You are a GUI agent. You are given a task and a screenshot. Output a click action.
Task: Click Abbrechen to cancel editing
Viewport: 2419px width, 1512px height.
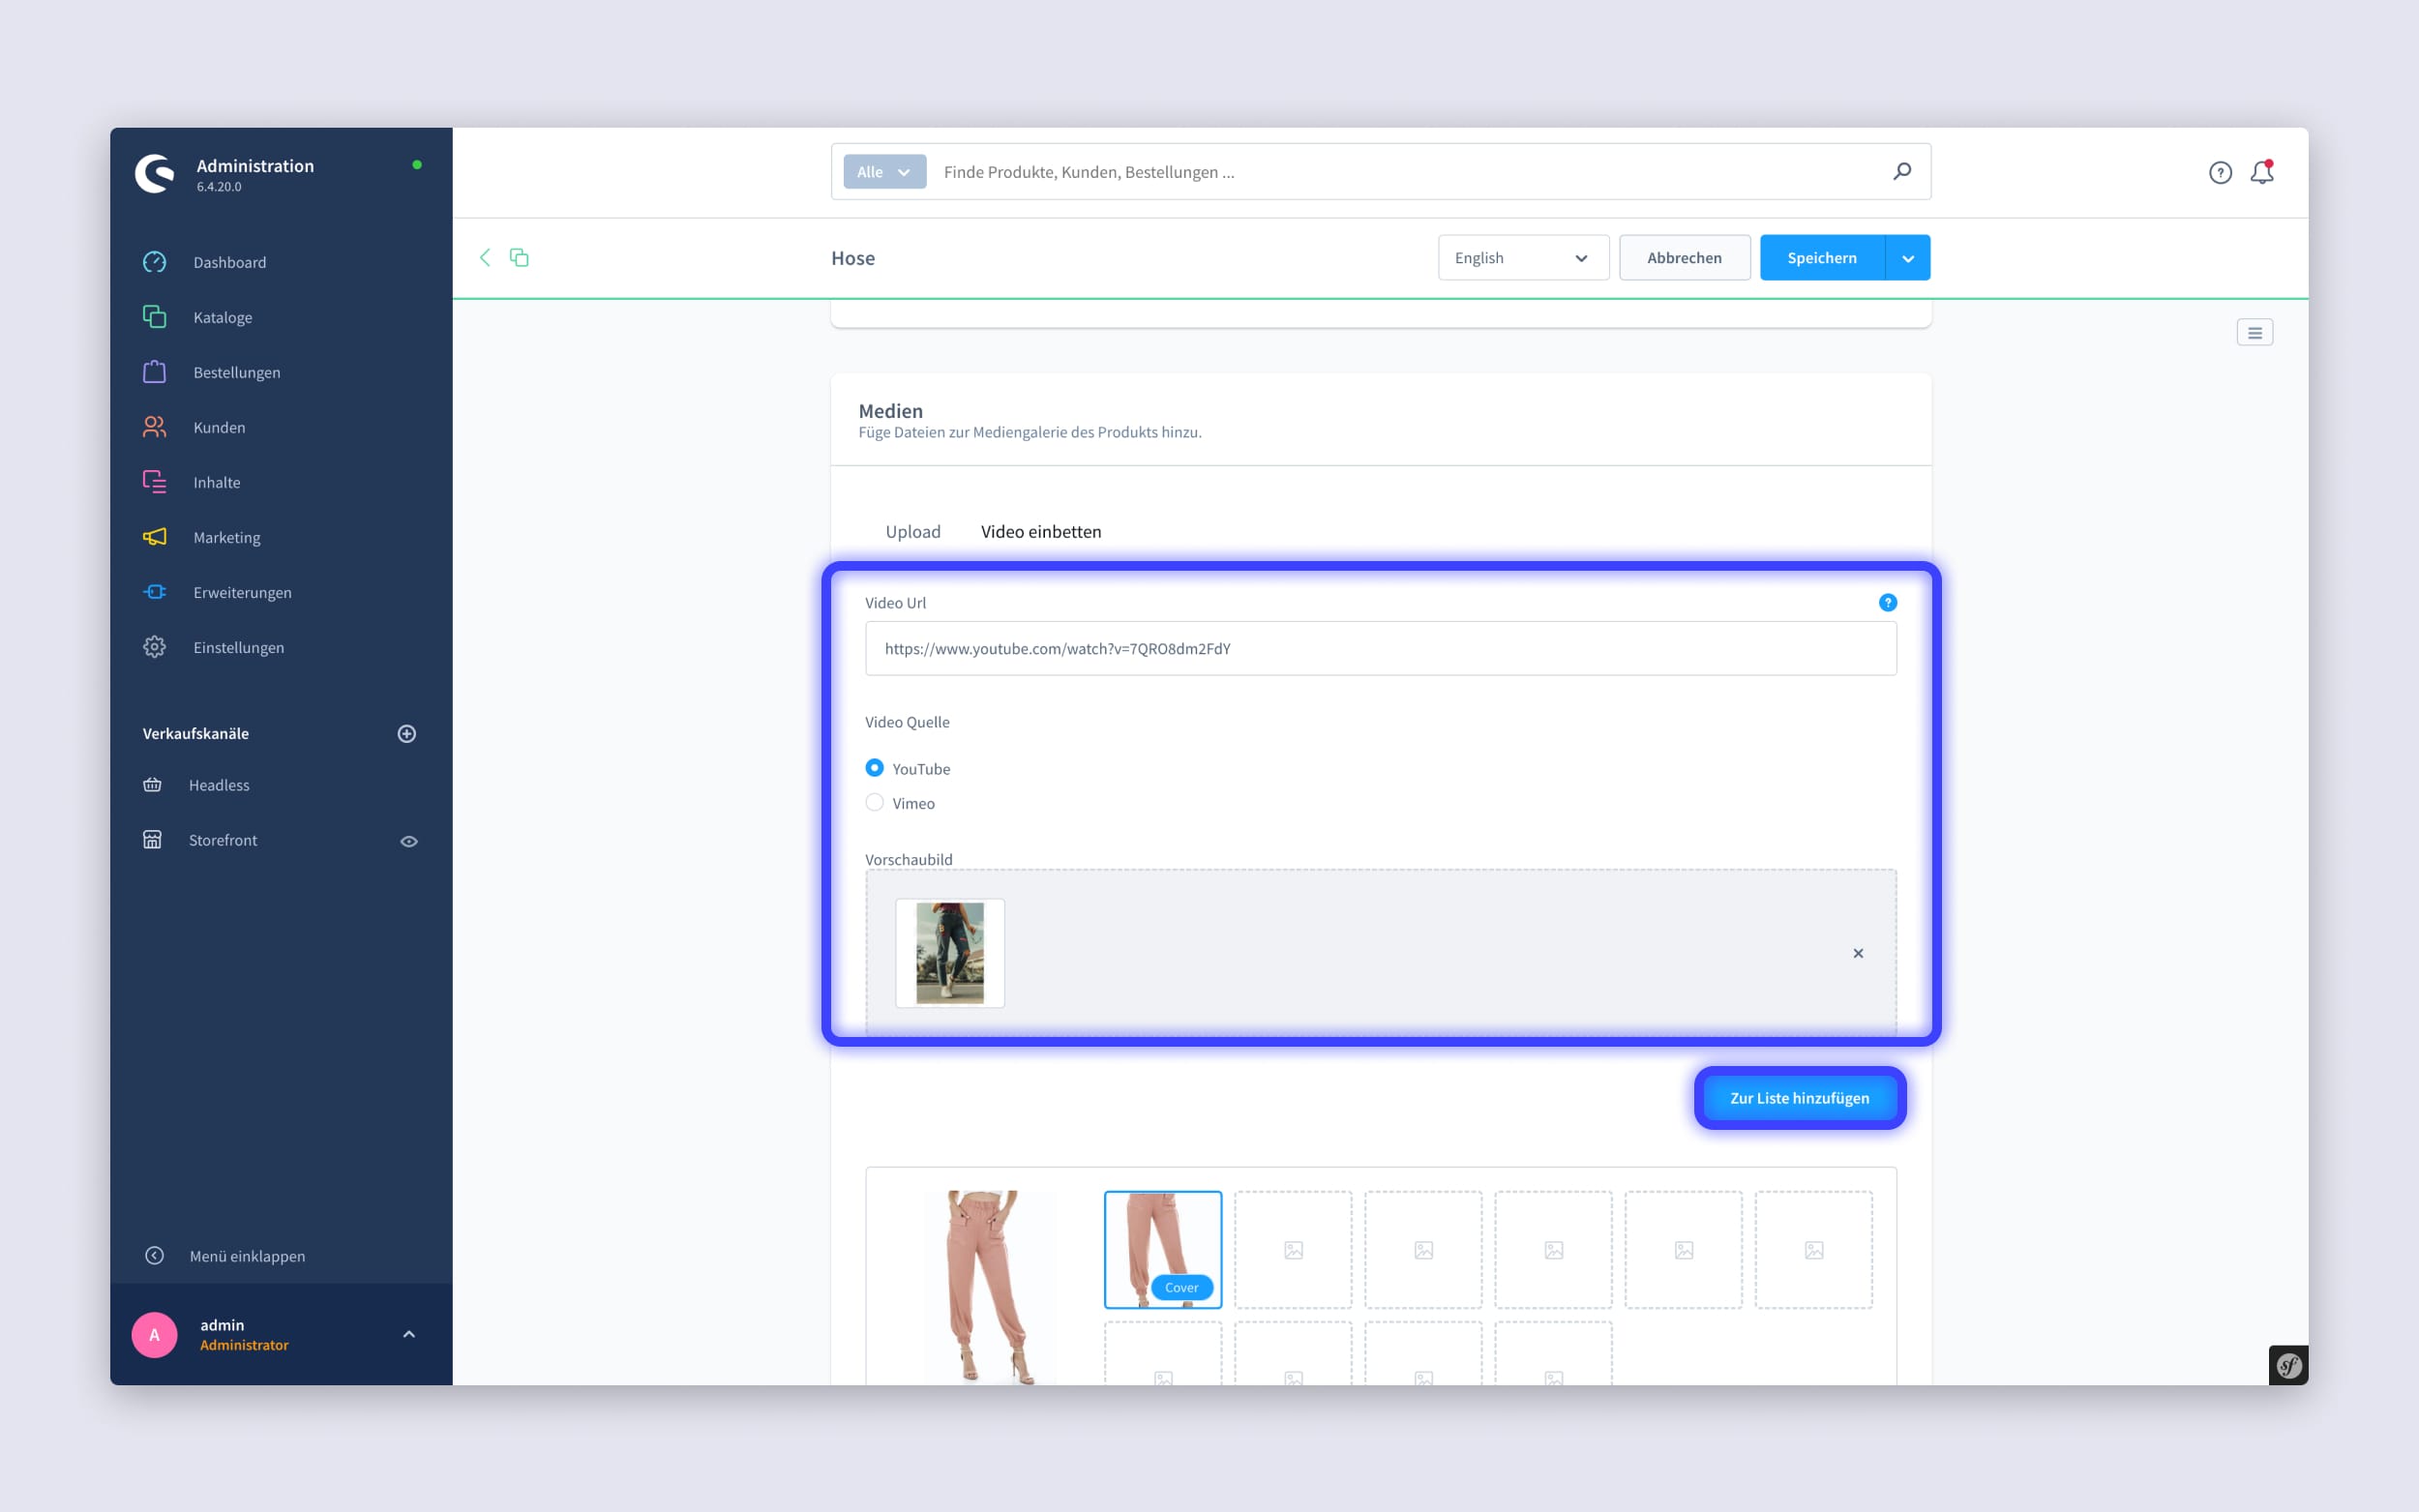coord(1684,258)
